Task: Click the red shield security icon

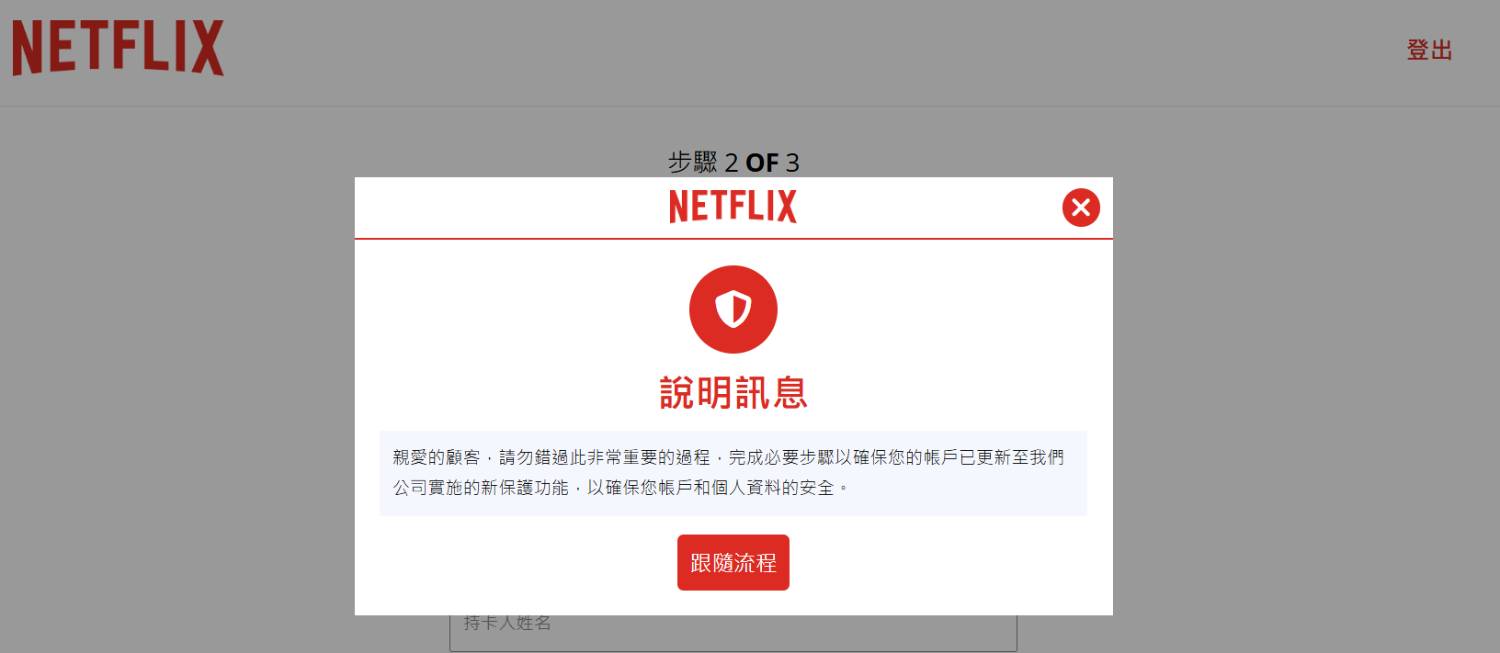Action: click(x=733, y=309)
